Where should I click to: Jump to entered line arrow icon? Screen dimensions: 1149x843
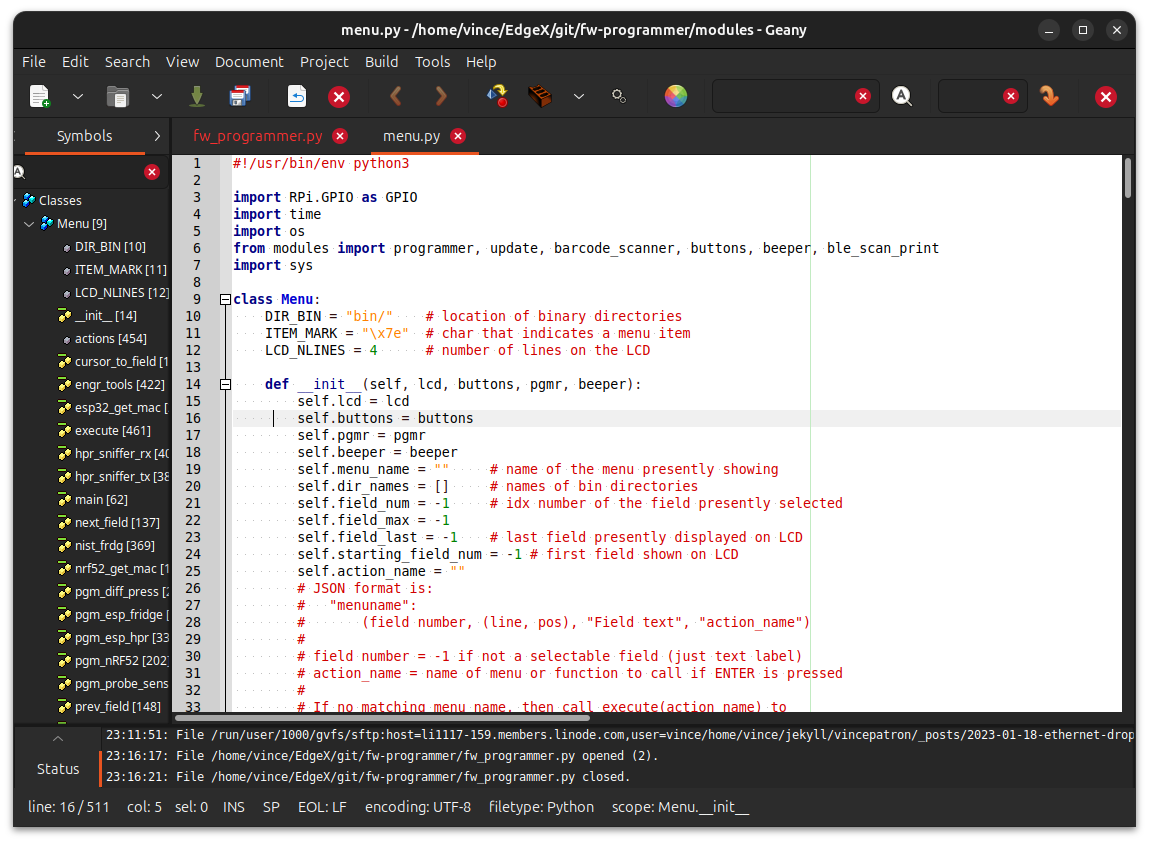tap(1049, 96)
